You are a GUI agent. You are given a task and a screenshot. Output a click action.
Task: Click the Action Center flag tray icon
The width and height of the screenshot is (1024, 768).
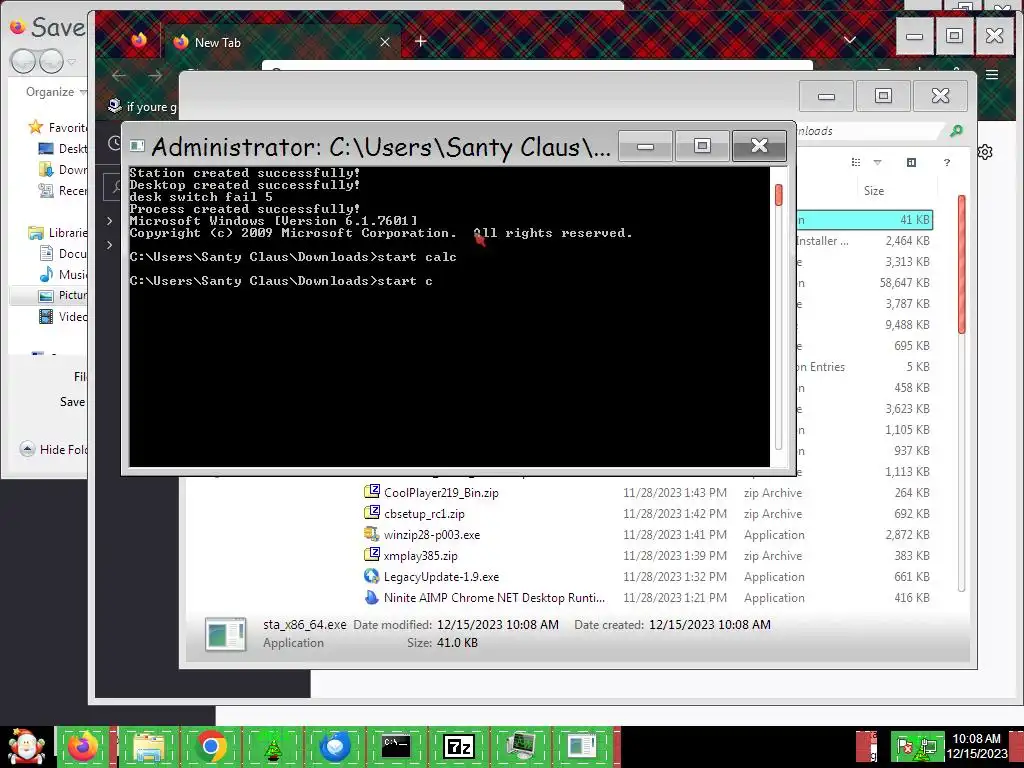point(905,746)
